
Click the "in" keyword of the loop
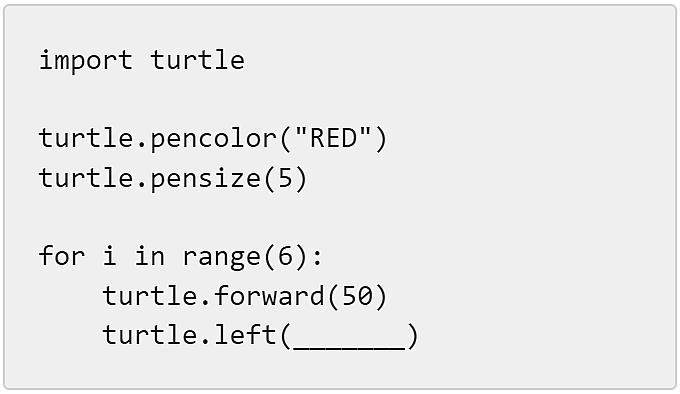tap(150, 255)
